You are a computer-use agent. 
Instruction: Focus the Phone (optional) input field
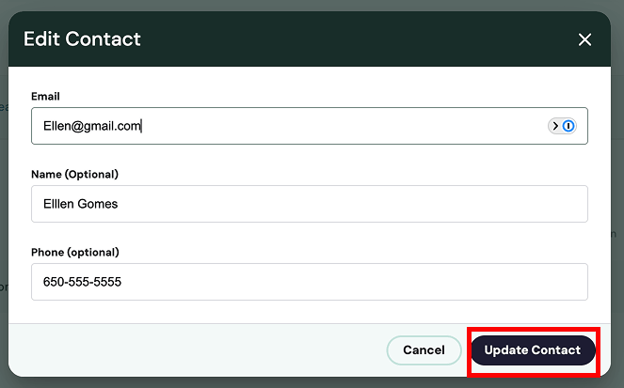click(x=309, y=282)
